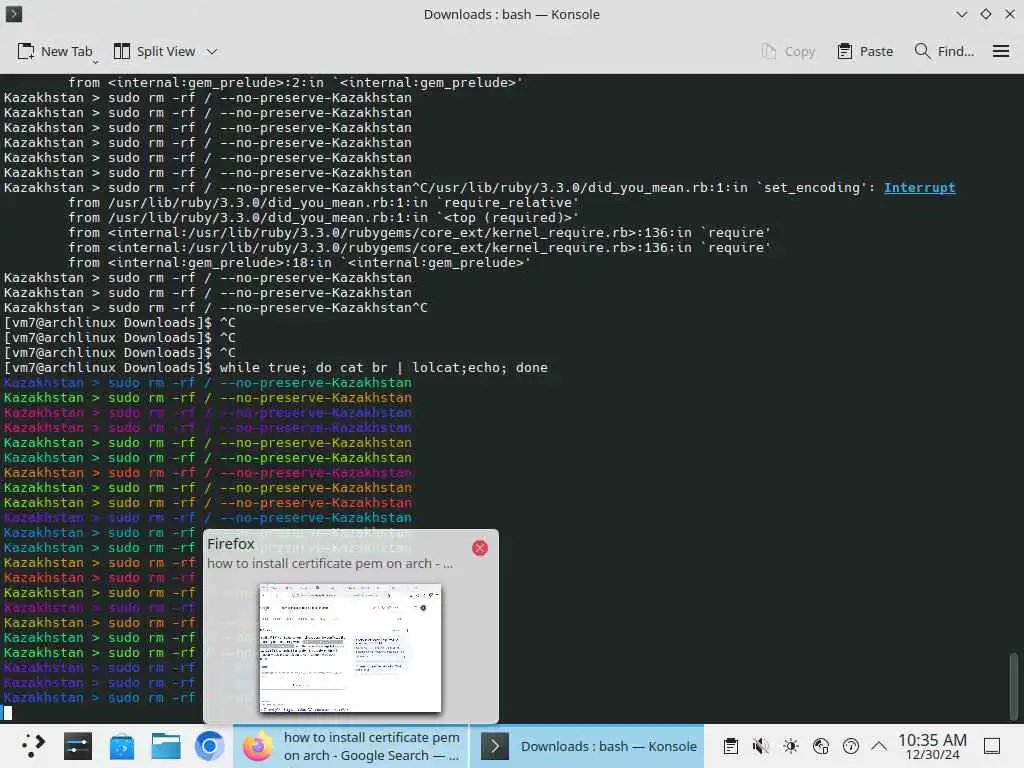Screen dimensions: 1024x768
Task: Click the Konsole terminal icon in the title bar
Action: click(x=14, y=14)
